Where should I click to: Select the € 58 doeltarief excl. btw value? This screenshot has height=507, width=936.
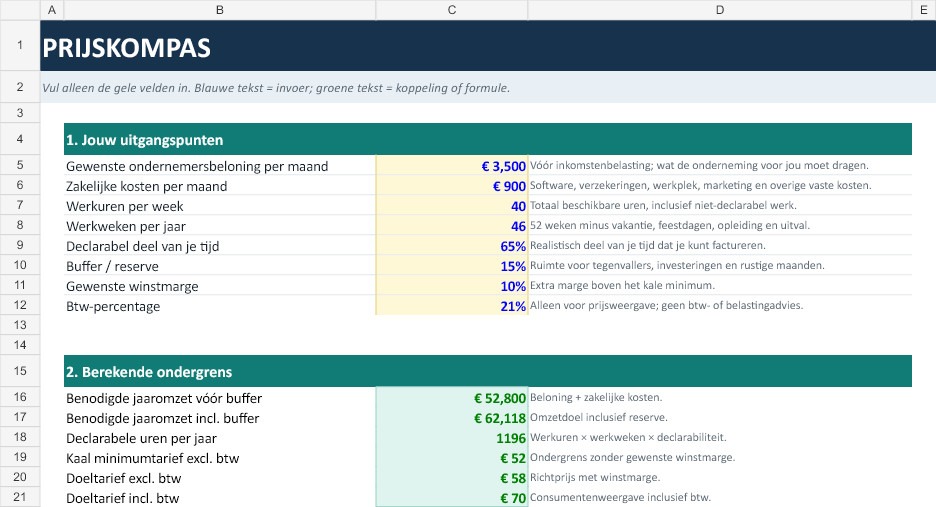click(x=452, y=477)
